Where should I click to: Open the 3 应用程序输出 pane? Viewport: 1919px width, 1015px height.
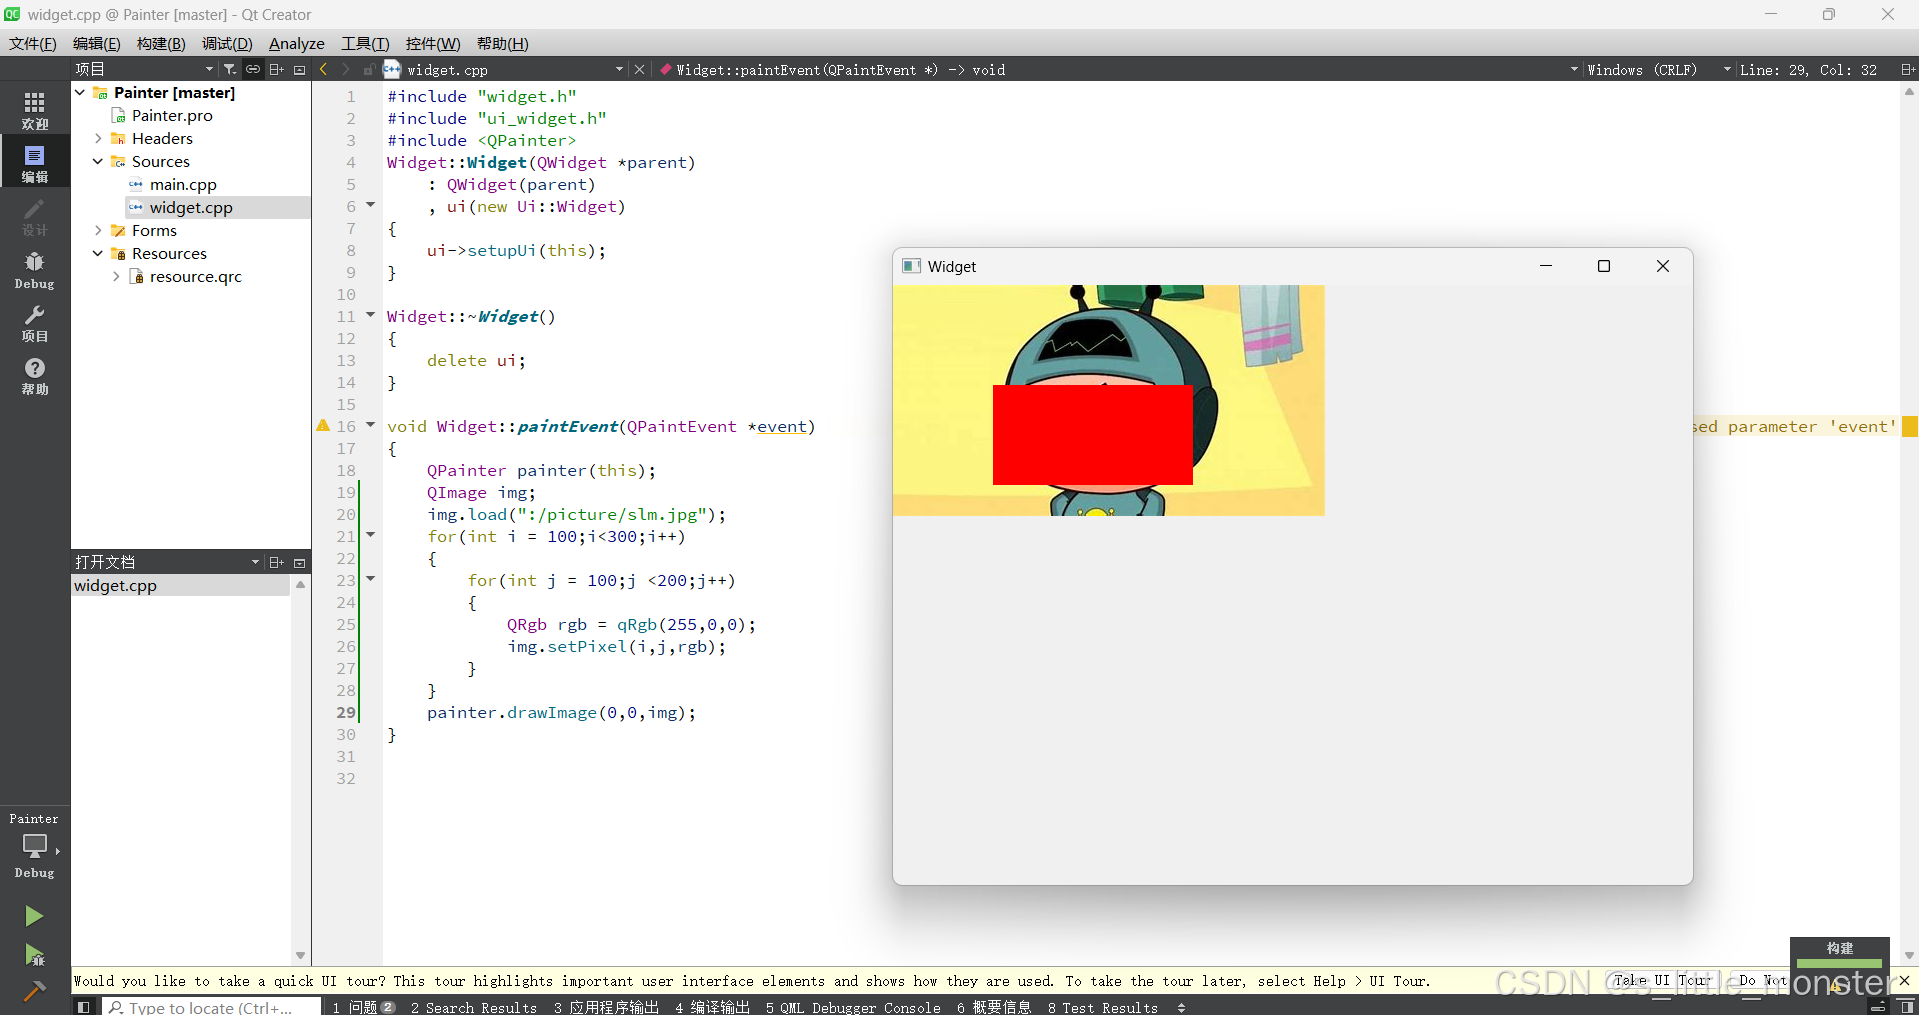pos(606,1007)
